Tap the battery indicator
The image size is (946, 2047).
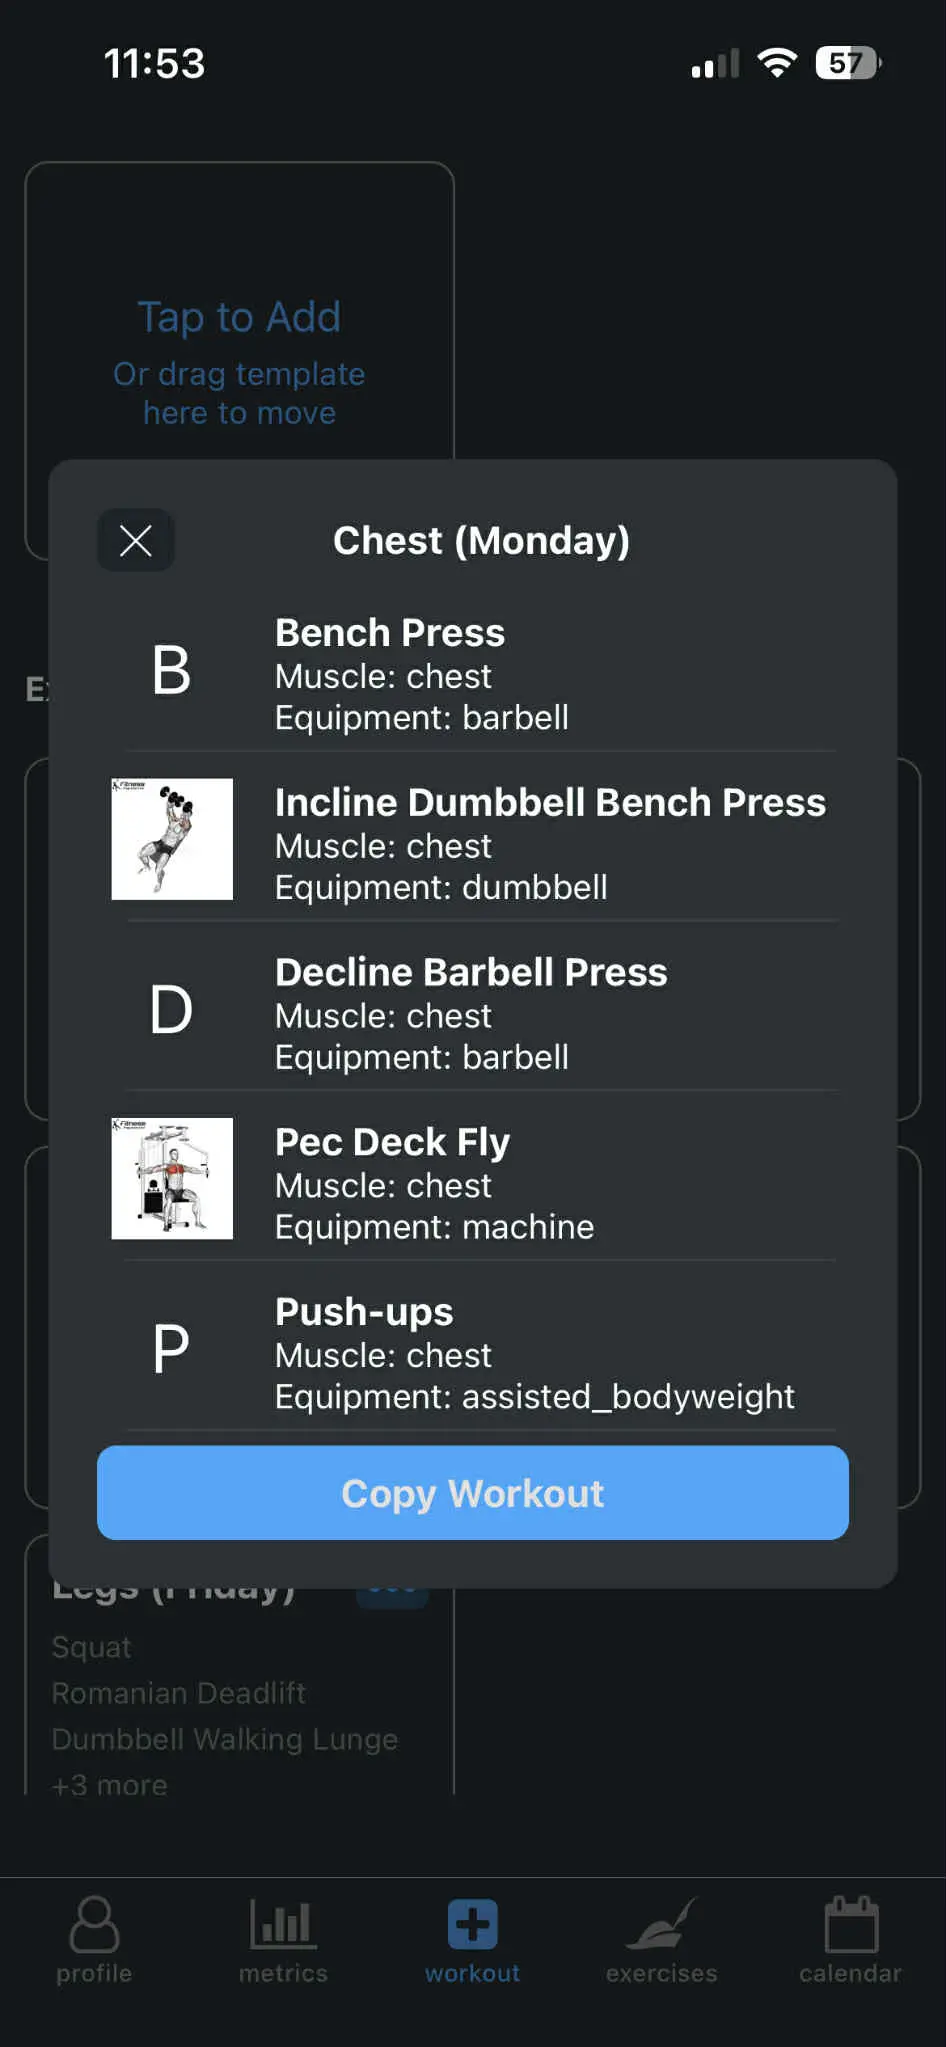846,62
